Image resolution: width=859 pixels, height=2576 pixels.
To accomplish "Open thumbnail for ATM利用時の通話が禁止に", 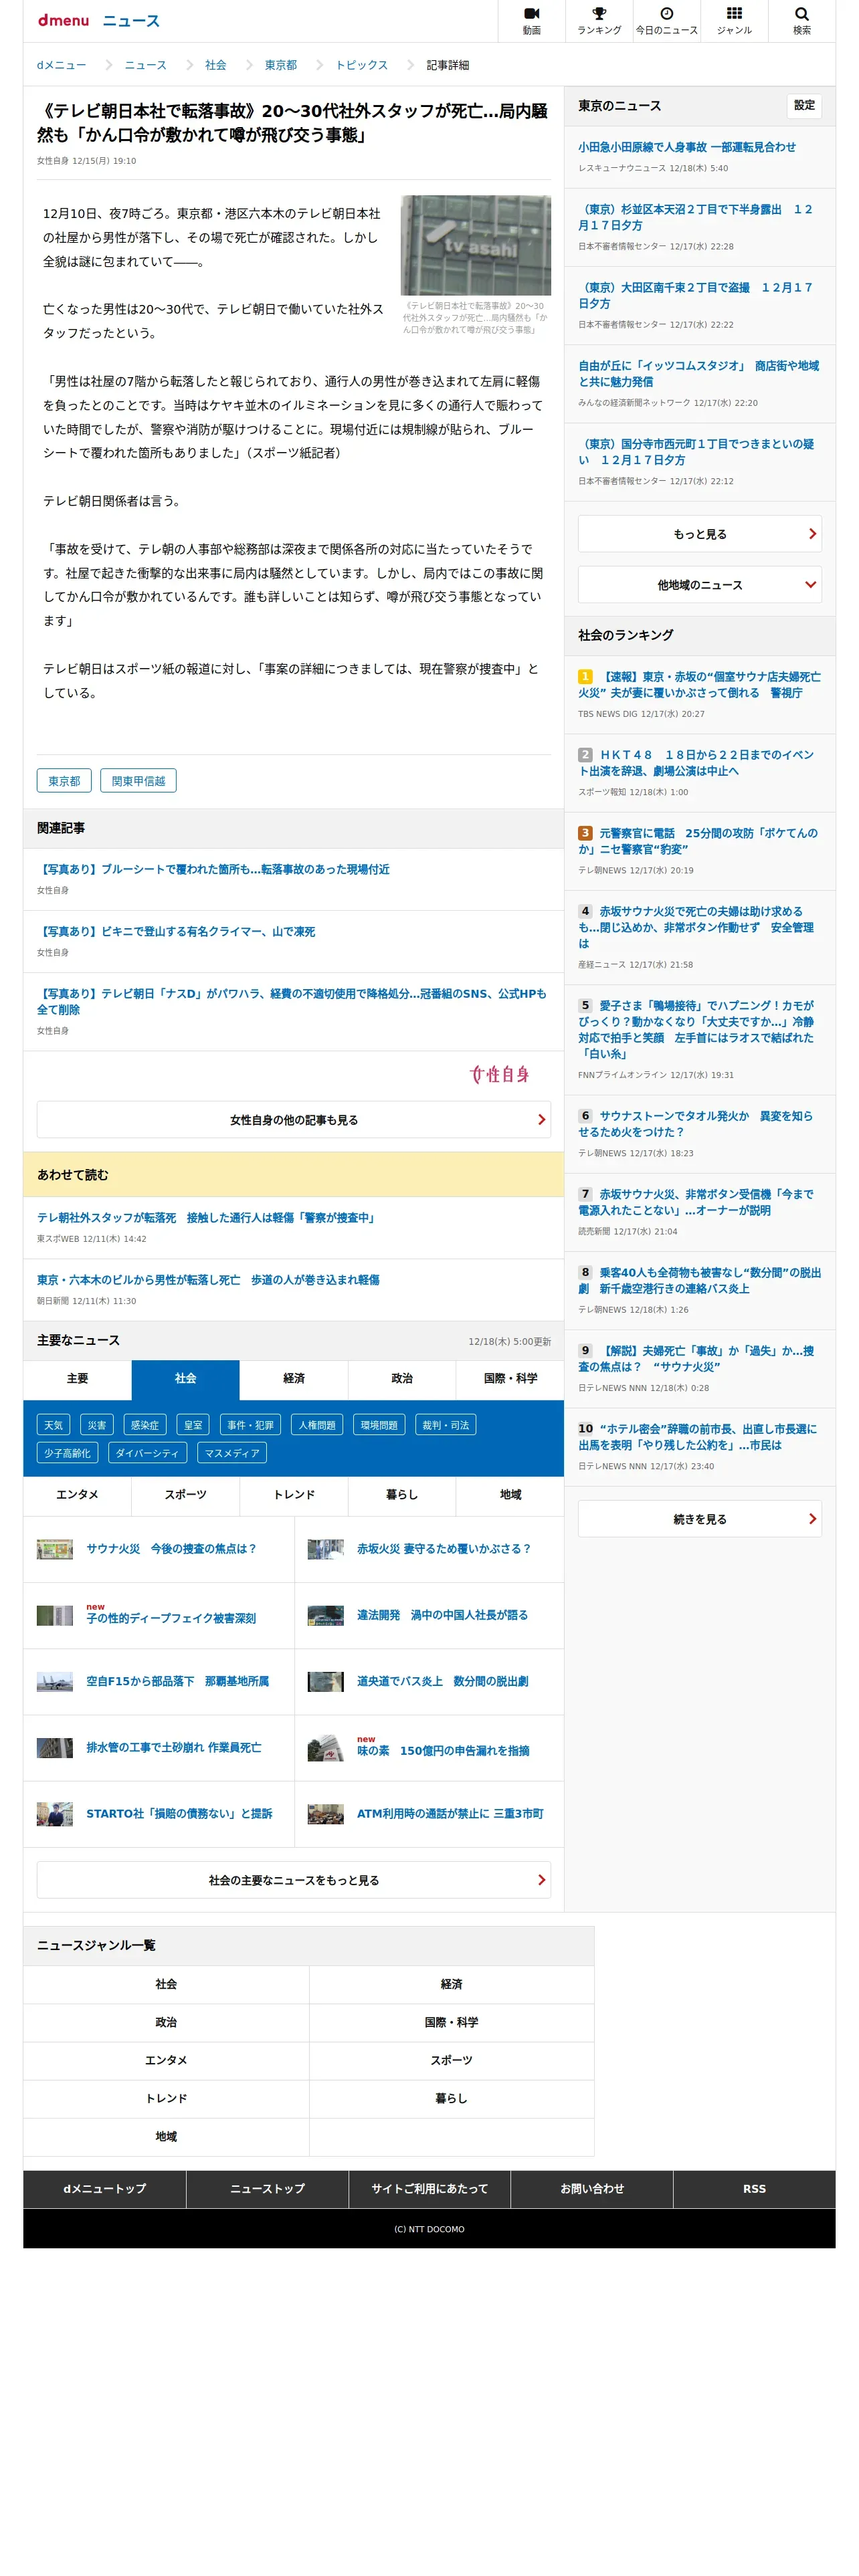I will [325, 1814].
